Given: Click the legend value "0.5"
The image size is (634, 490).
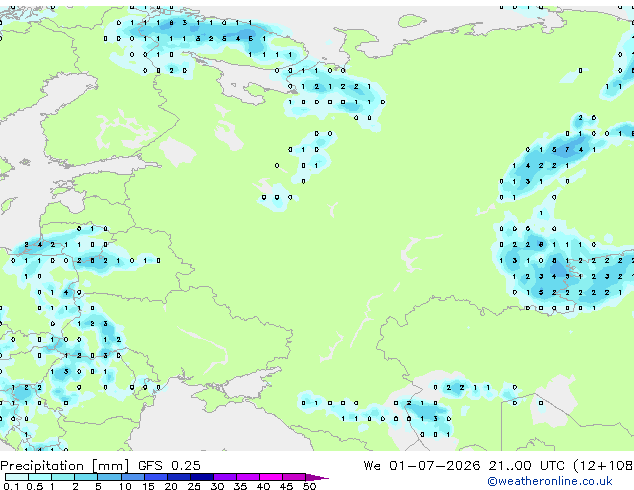Looking at the screenshot, I should 35,486.
